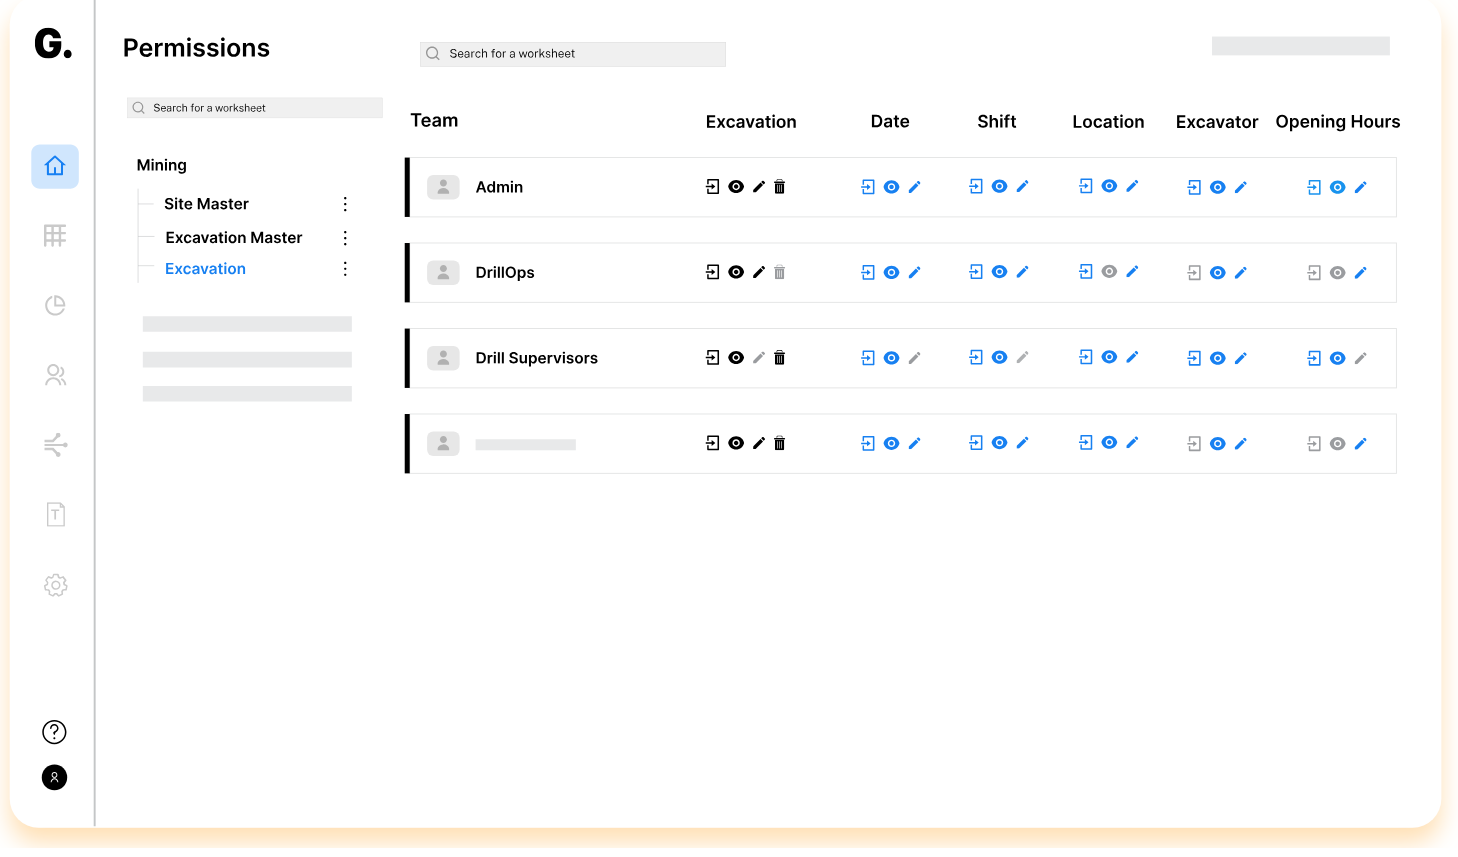The height and width of the screenshot is (857, 1458).
Task: Click the Drill Supervisors team name
Action: point(536,358)
